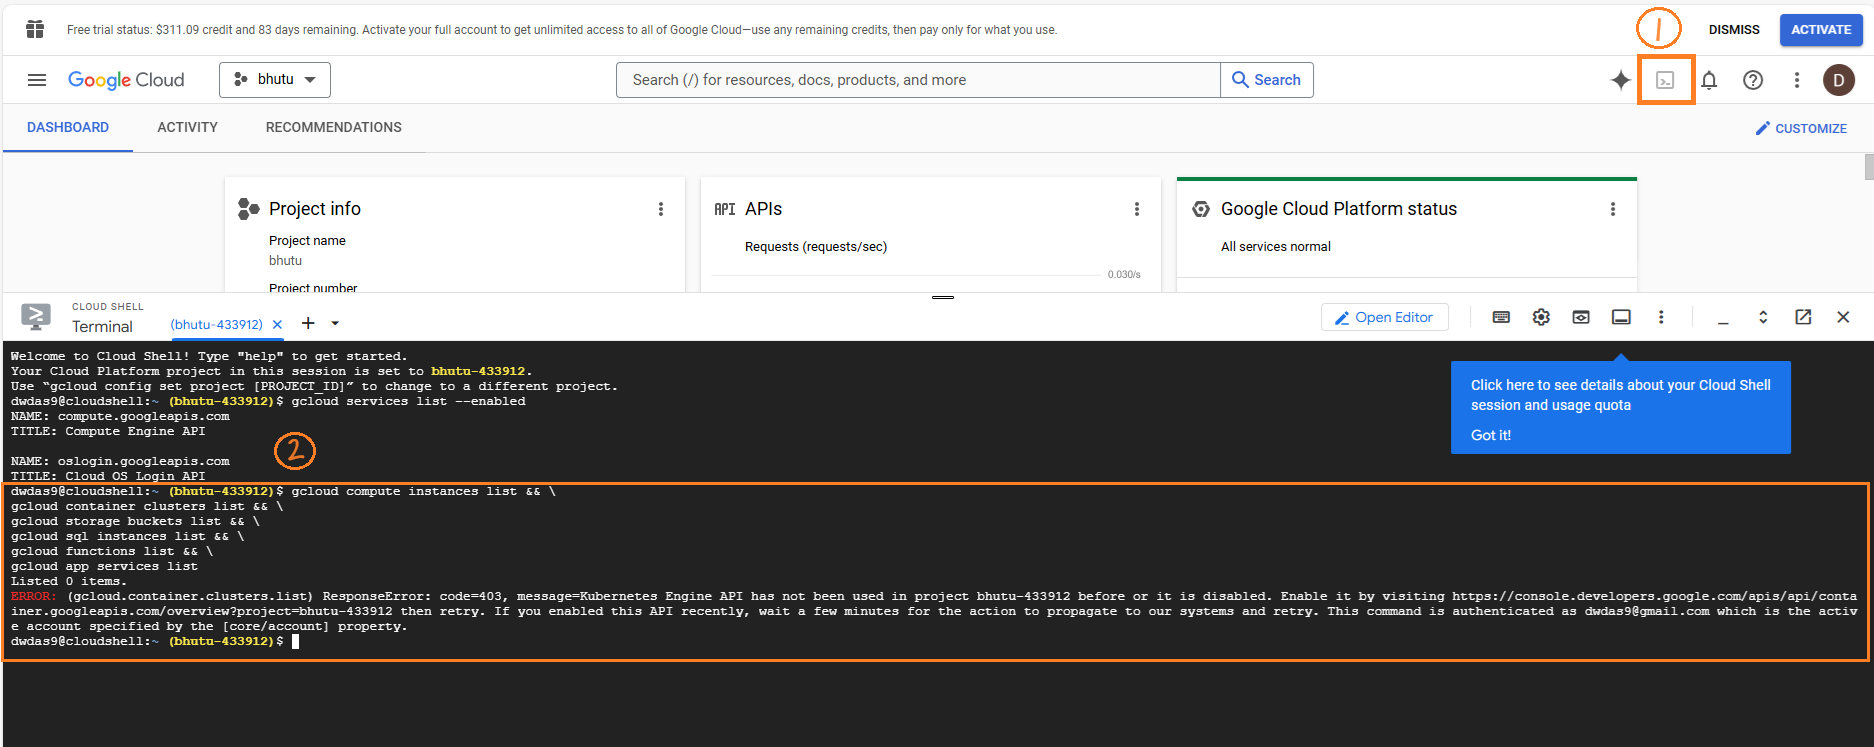The image size is (1874, 747).
Task: Select the (bhutu-433912) terminal tab
Action: click(216, 324)
